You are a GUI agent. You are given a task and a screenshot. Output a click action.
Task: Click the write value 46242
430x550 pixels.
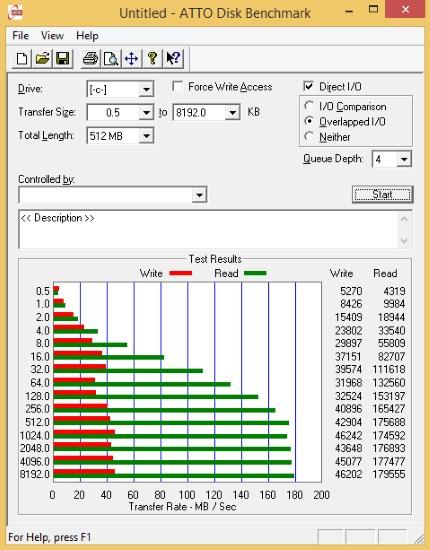pyautogui.click(x=349, y=435)
